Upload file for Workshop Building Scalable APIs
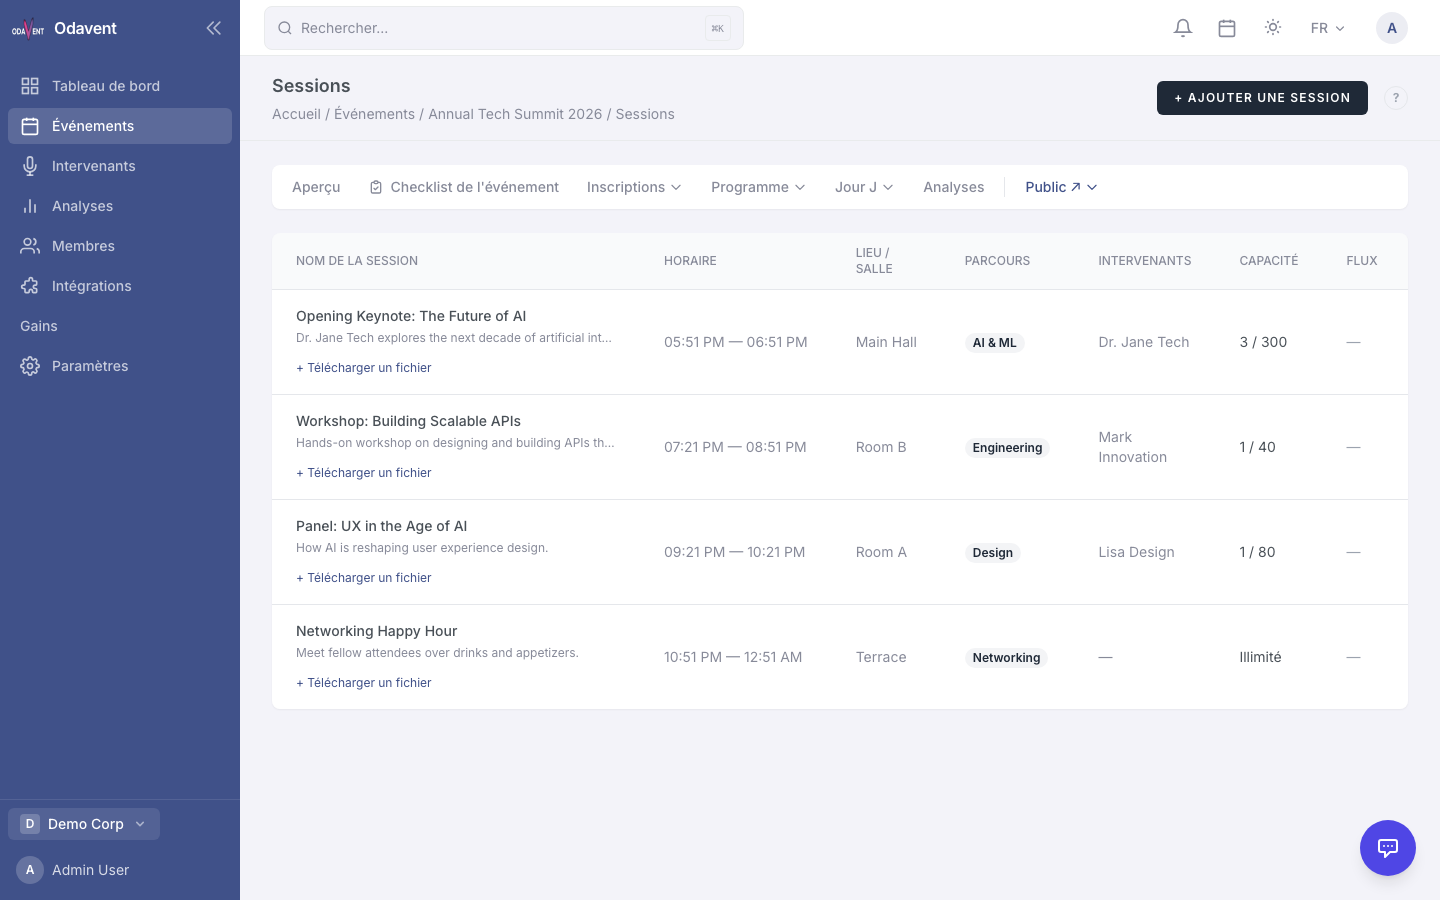This screenshot has width=1440, height=900. point(364,473)
